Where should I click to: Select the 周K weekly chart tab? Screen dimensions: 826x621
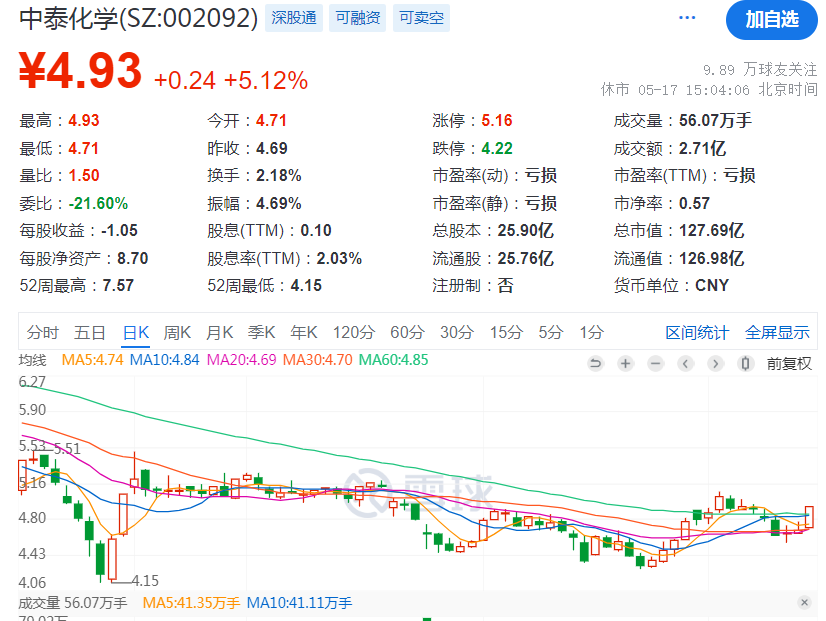point(177,332)
